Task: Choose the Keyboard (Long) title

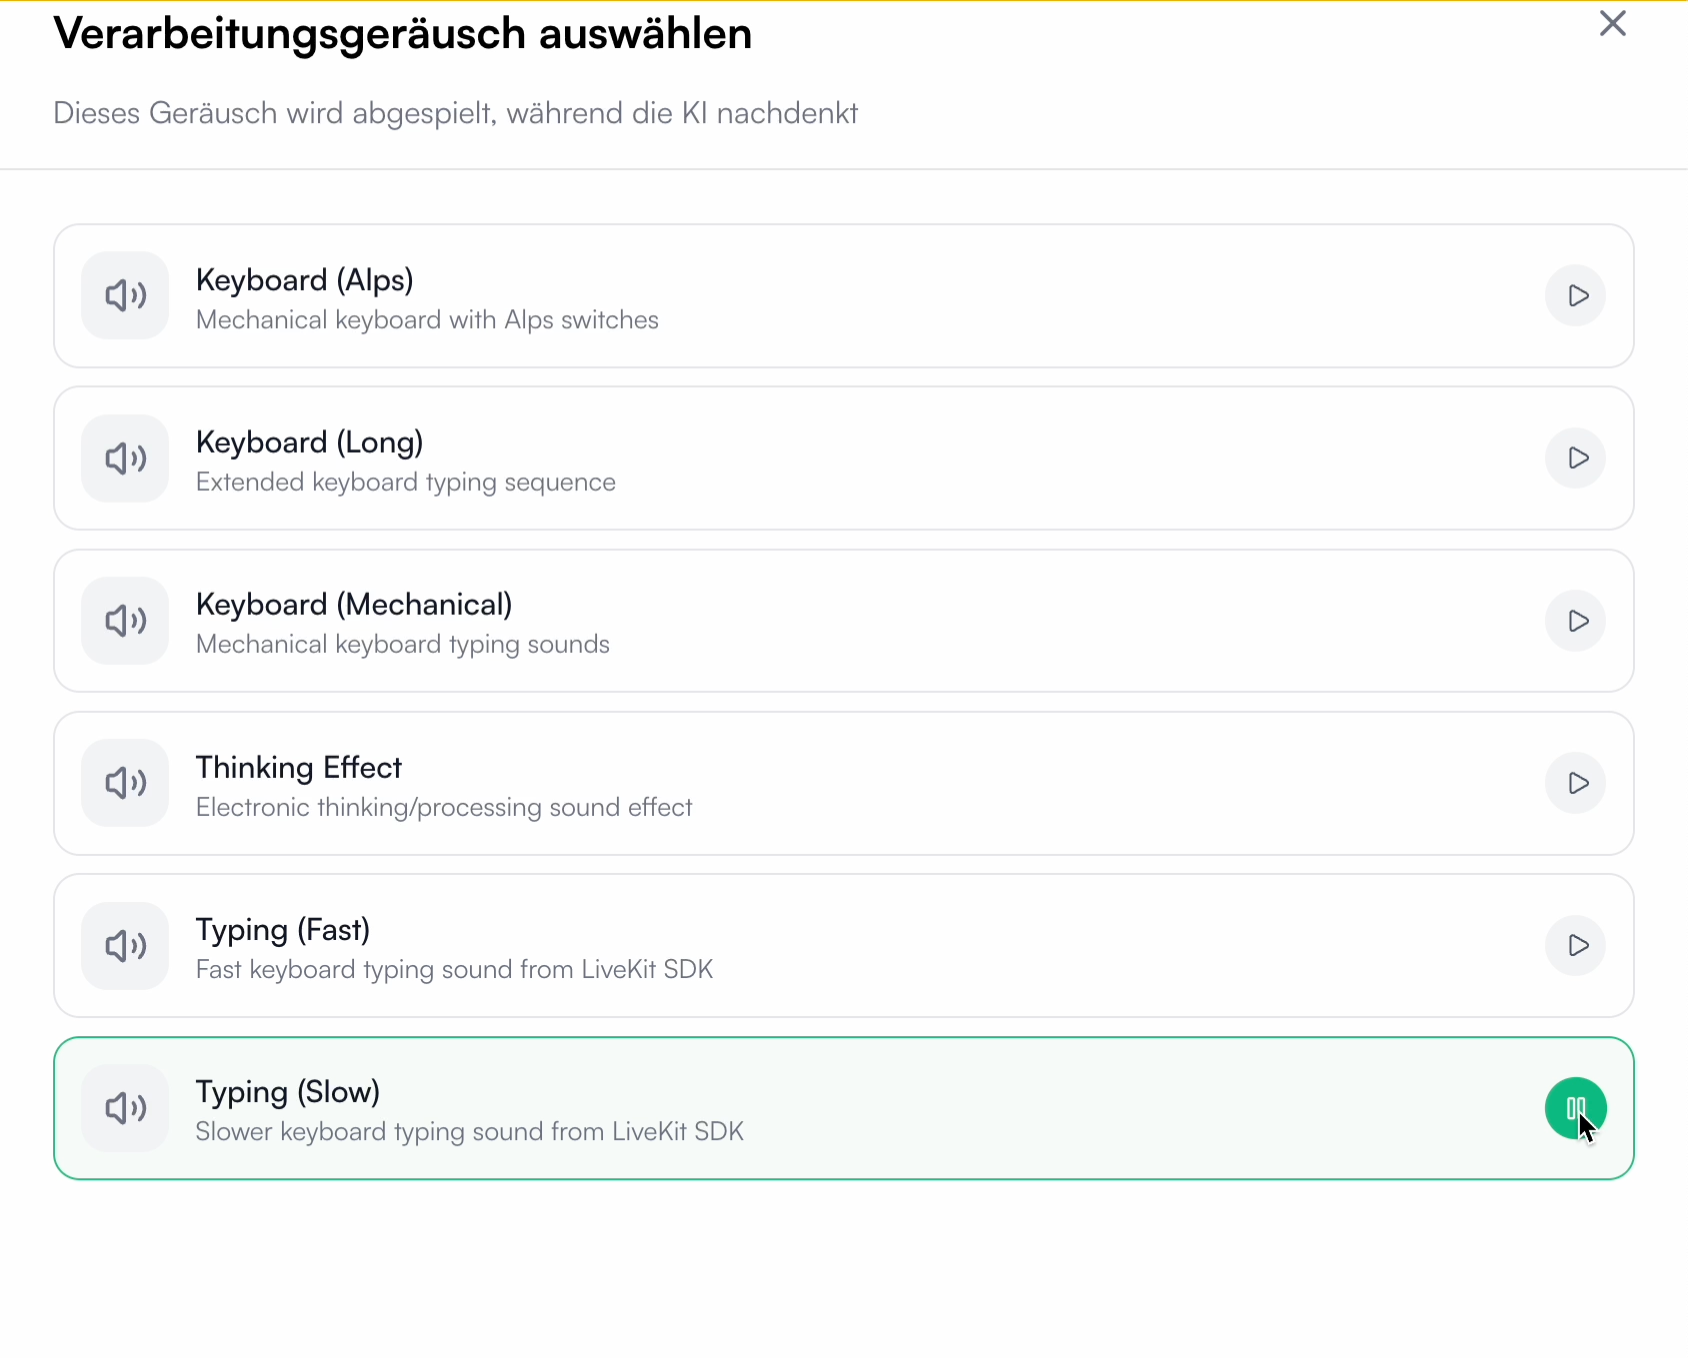Action: point(310,442)
